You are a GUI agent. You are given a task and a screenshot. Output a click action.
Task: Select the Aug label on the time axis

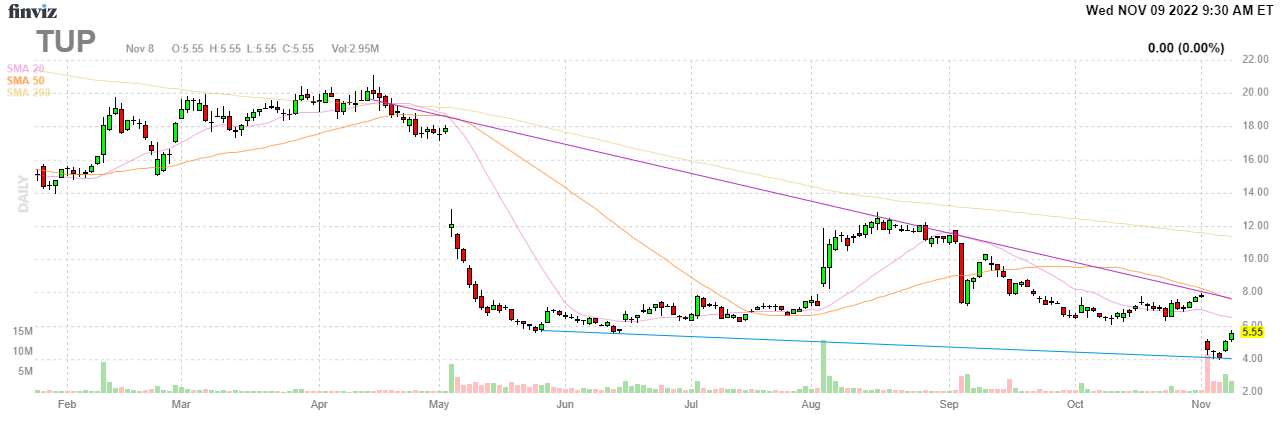tap(811, 405)
